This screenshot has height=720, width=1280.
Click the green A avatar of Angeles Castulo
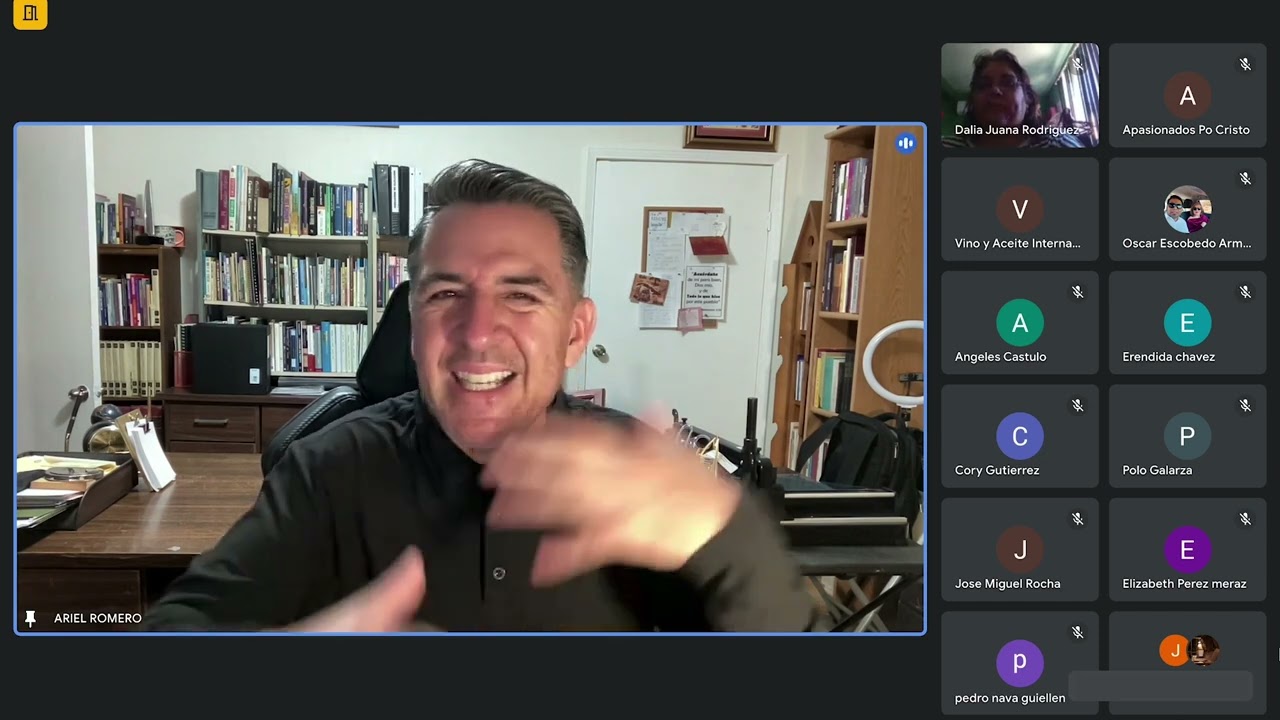click(x=1020, y=322)
